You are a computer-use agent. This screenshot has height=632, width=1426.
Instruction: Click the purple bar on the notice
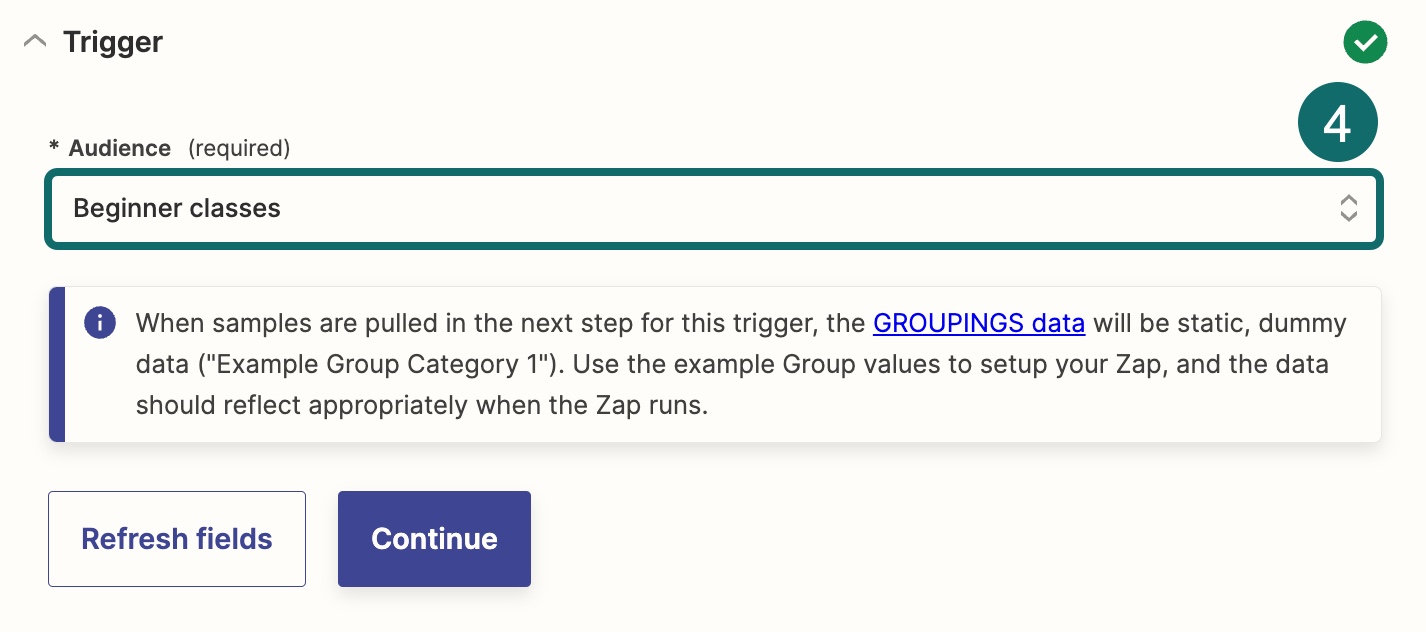(x=57, y=365)
